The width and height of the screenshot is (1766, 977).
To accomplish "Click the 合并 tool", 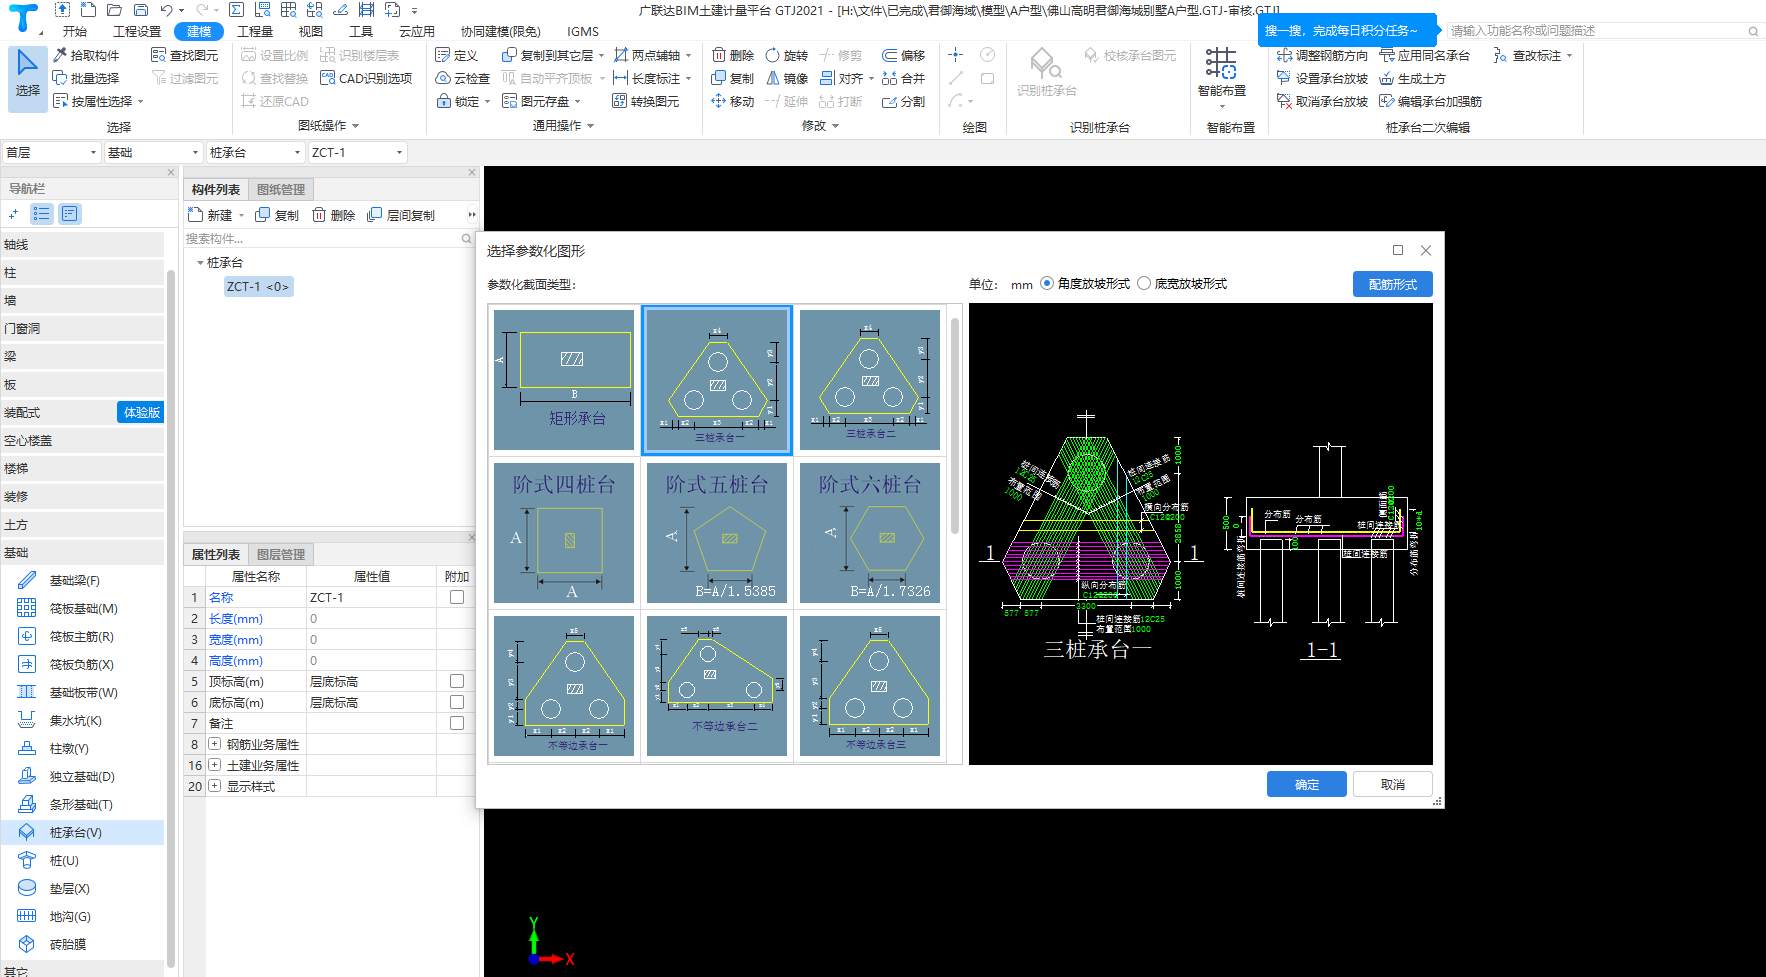I will click(x=903, y=78).
